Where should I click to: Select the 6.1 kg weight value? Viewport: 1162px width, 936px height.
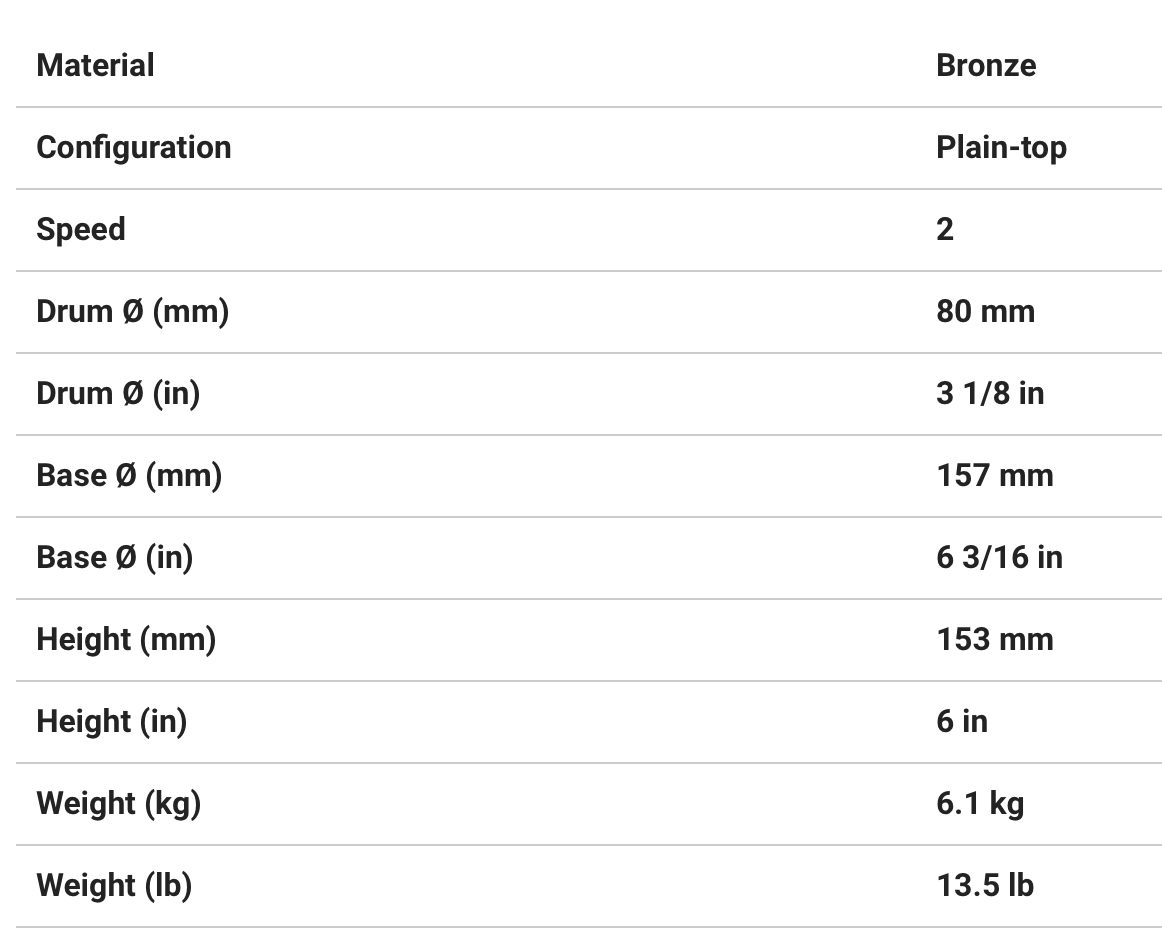click(980, 804)
